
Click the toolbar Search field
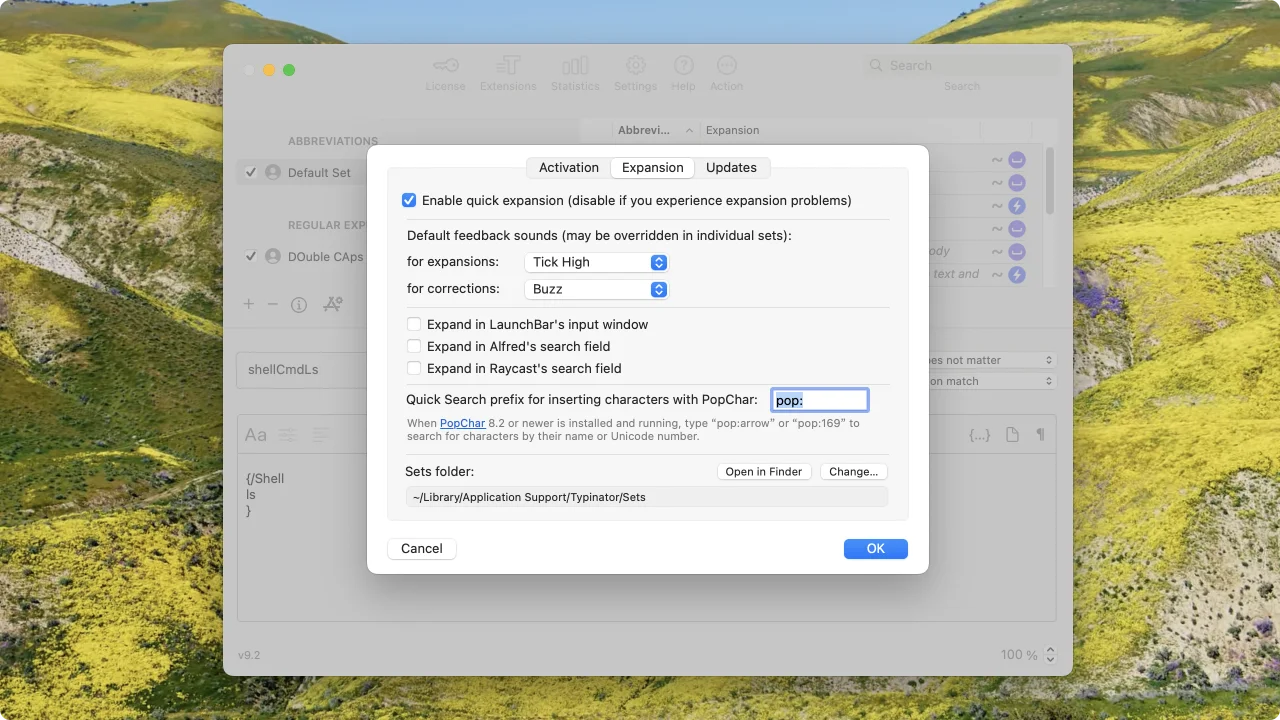961,65
